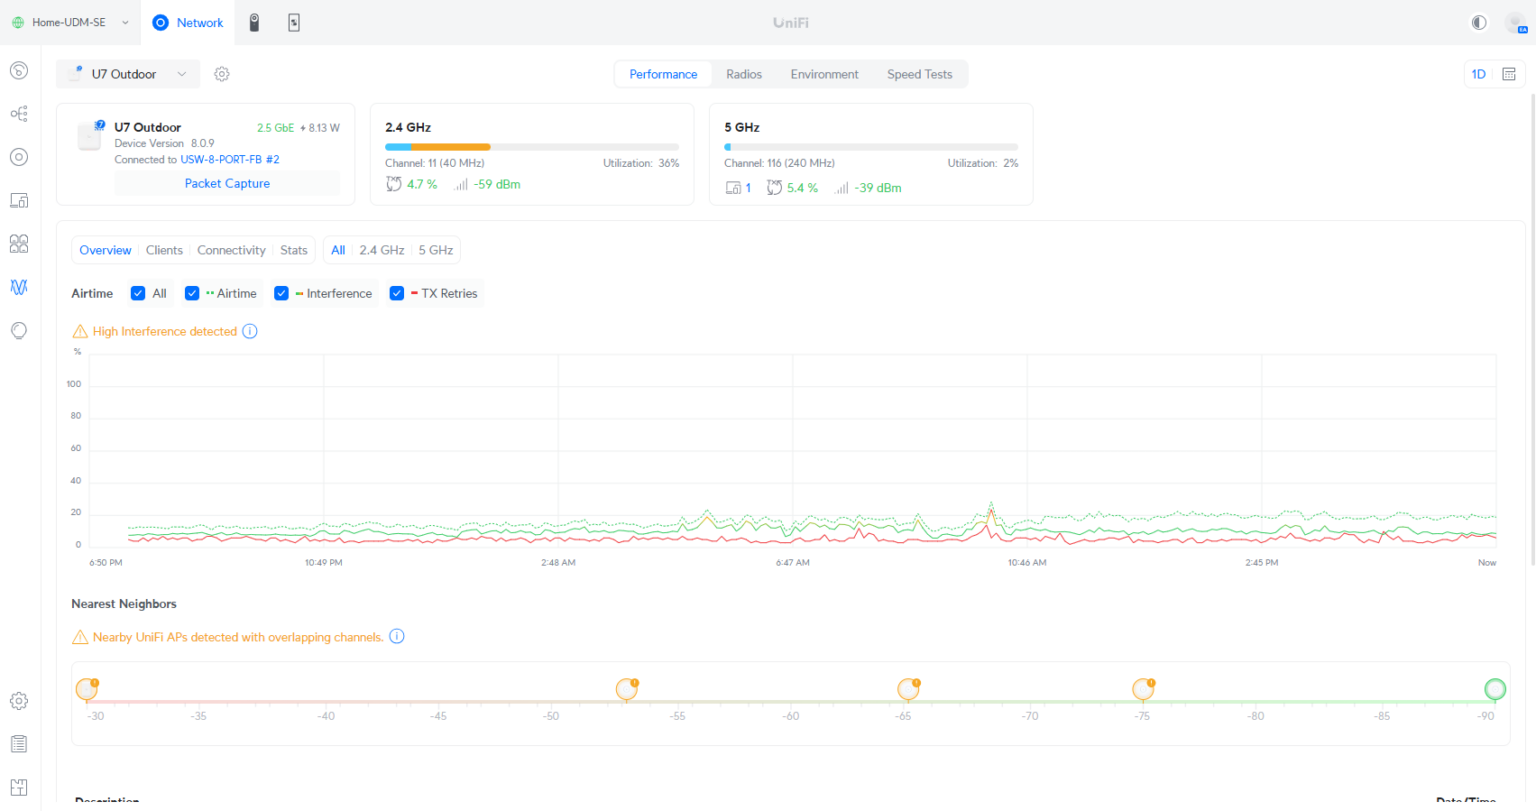Uncheck the All airtime checkbox
The height and width of the screenshot is (811, 1536).
tap(138, 293)
